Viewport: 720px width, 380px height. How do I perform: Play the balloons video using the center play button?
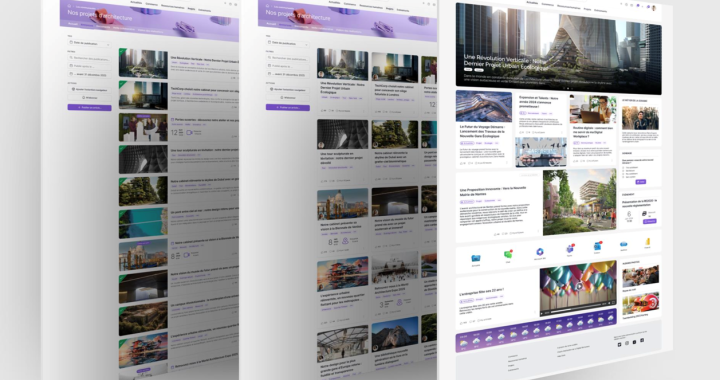pos(579,286)
